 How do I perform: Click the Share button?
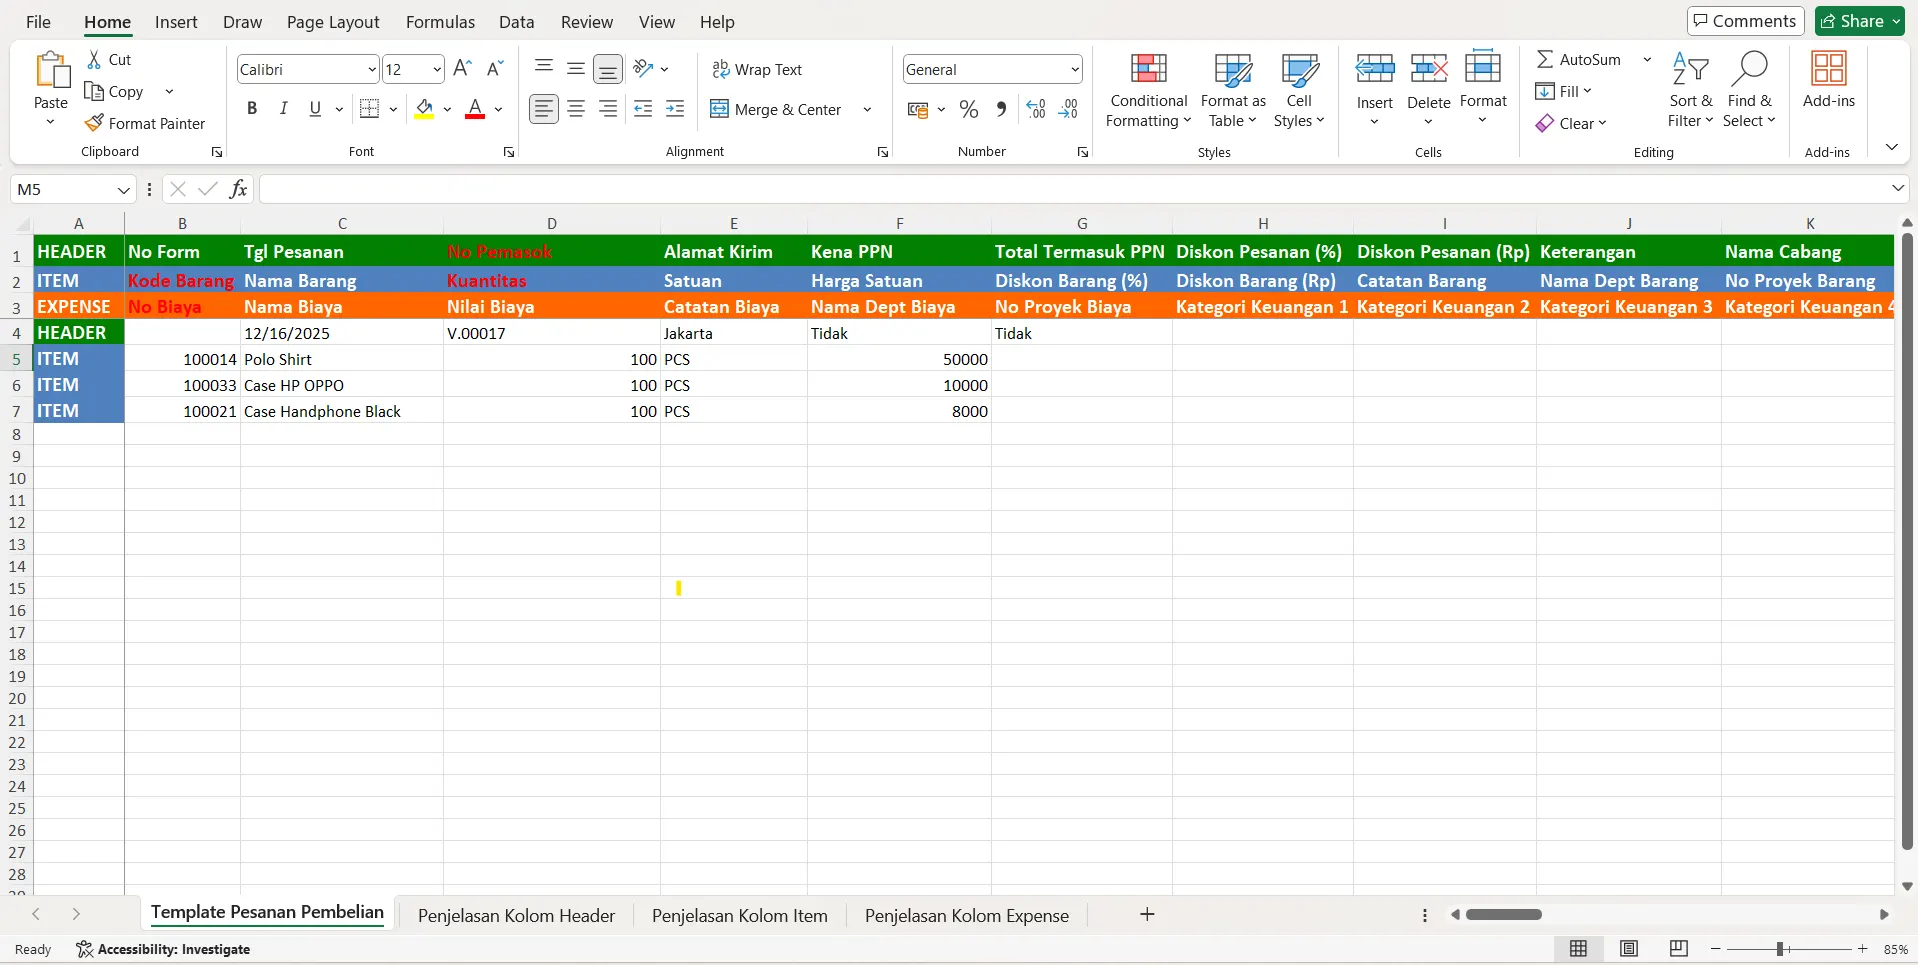[1858, 20]
